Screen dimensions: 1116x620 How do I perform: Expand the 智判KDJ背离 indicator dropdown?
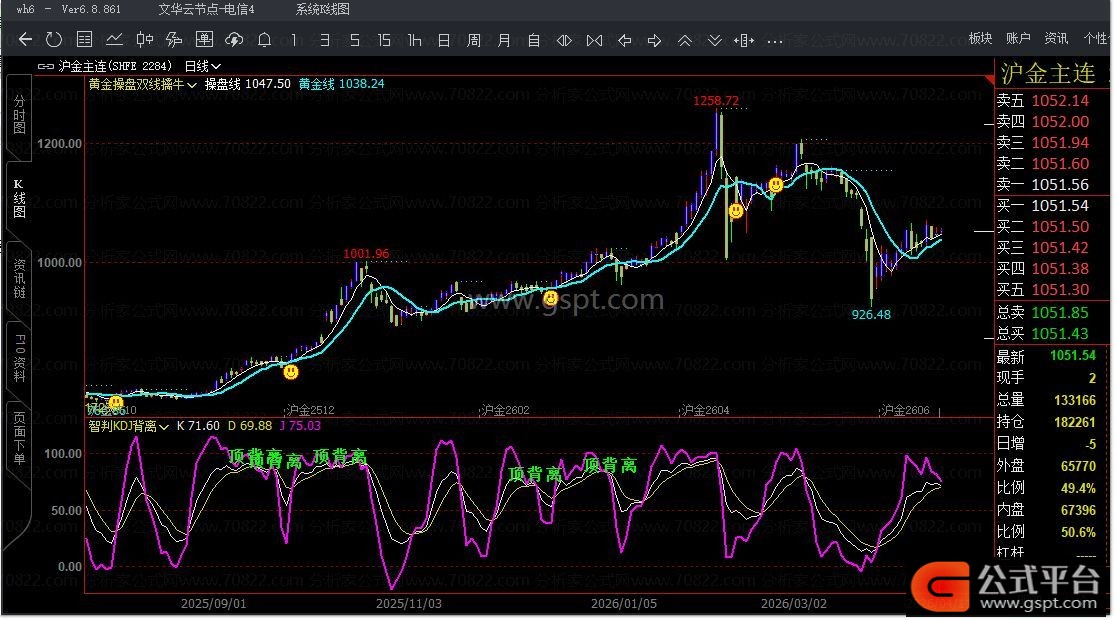pos(164,427)
